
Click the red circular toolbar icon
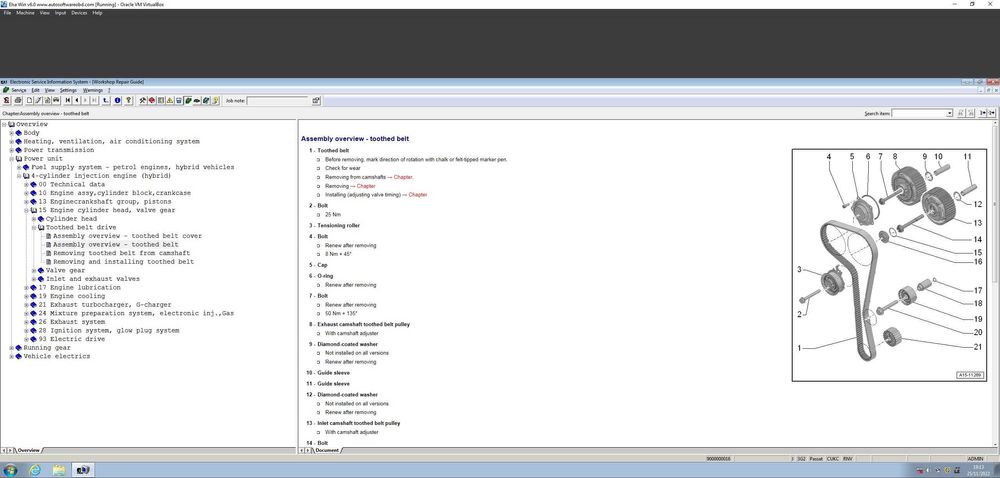pyautogui.click(x=152, y=101)
